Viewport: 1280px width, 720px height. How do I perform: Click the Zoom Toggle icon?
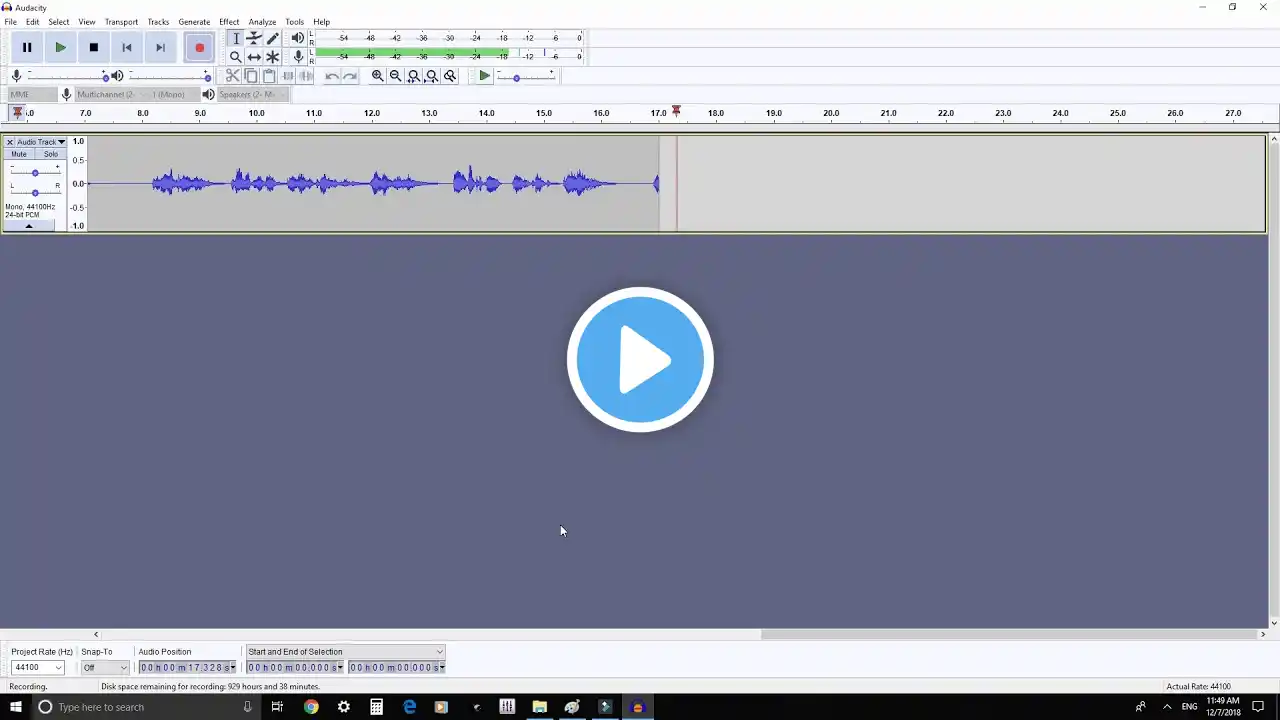(x=449, y=76)
